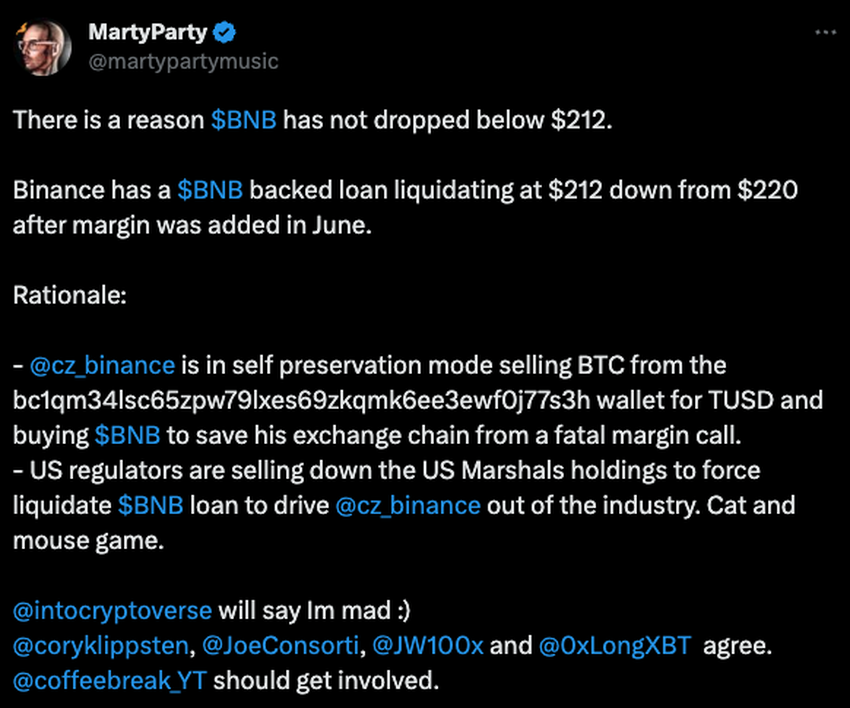Open the @intocryptoverse profile link

point(110,610)
